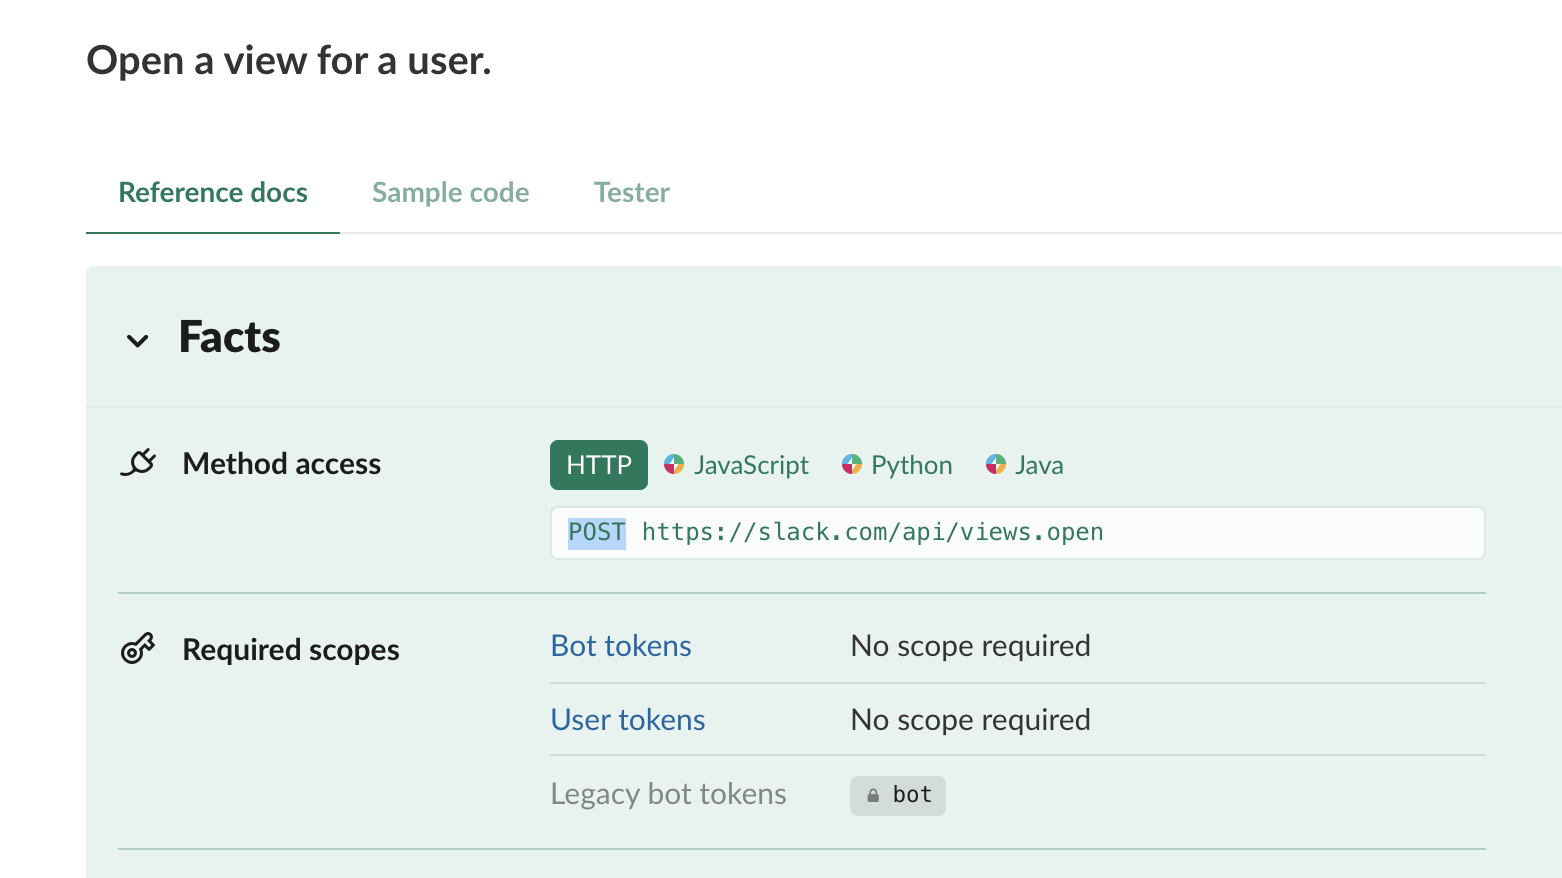Screen dimensions: 1562x878
Task: Click the plug icon beside Method access
Action: pos(138,463)
